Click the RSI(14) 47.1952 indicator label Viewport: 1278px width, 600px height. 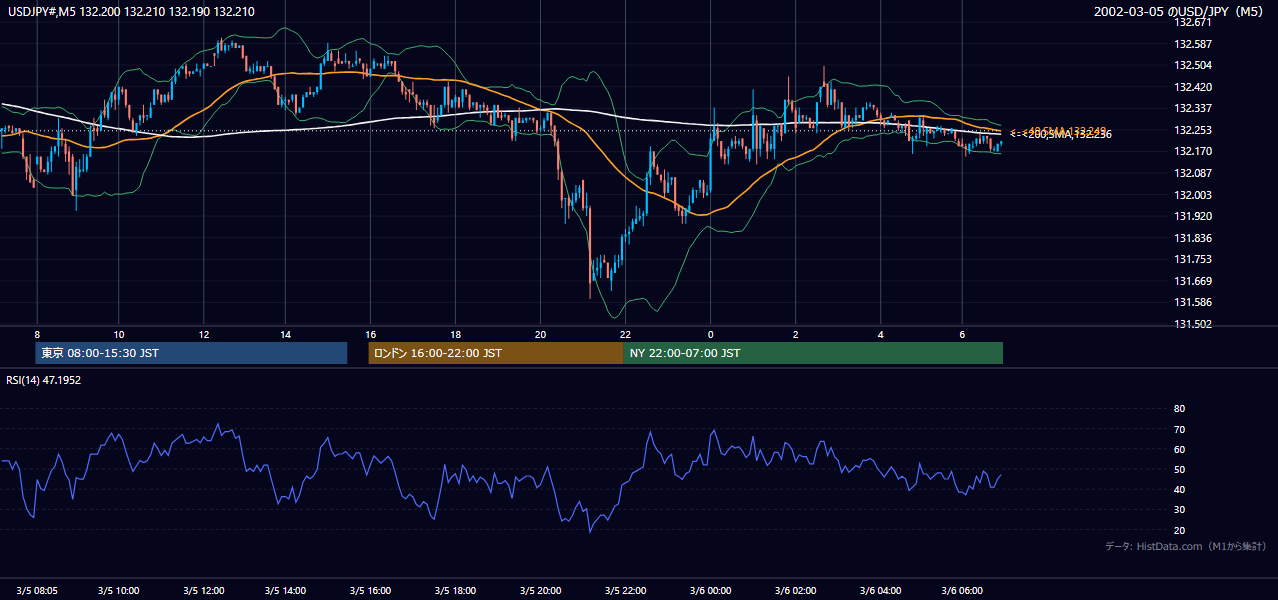[x=44, y=380]
